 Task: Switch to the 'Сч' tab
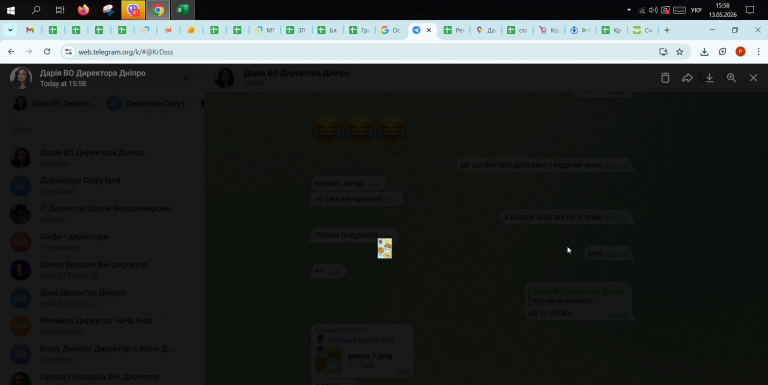pyautogui.click(x=643, y=30)
